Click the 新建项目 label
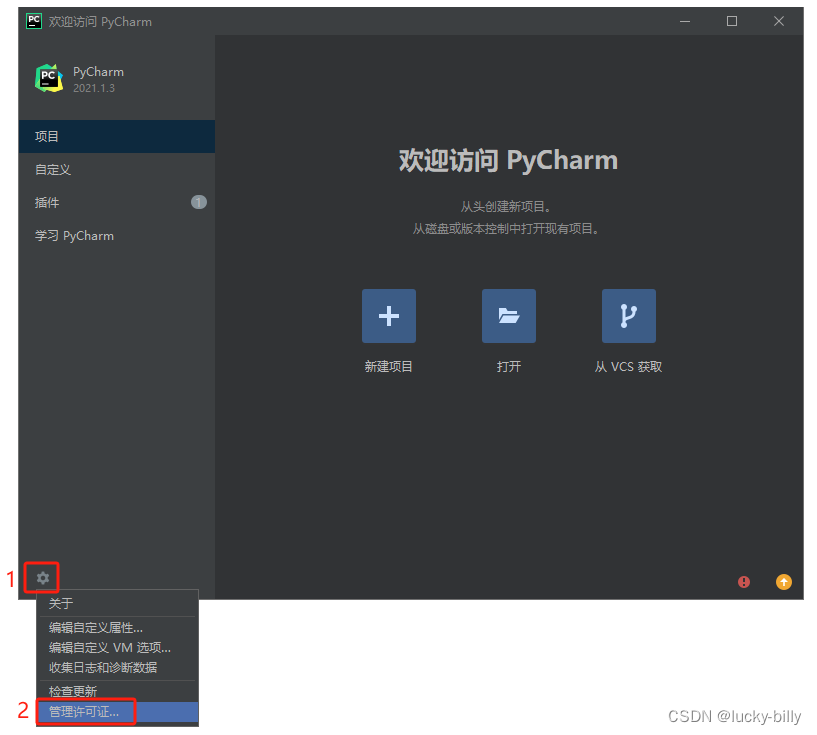Image resolution: width=817 pixels, height=735 pixels. [x=389, y=367]
